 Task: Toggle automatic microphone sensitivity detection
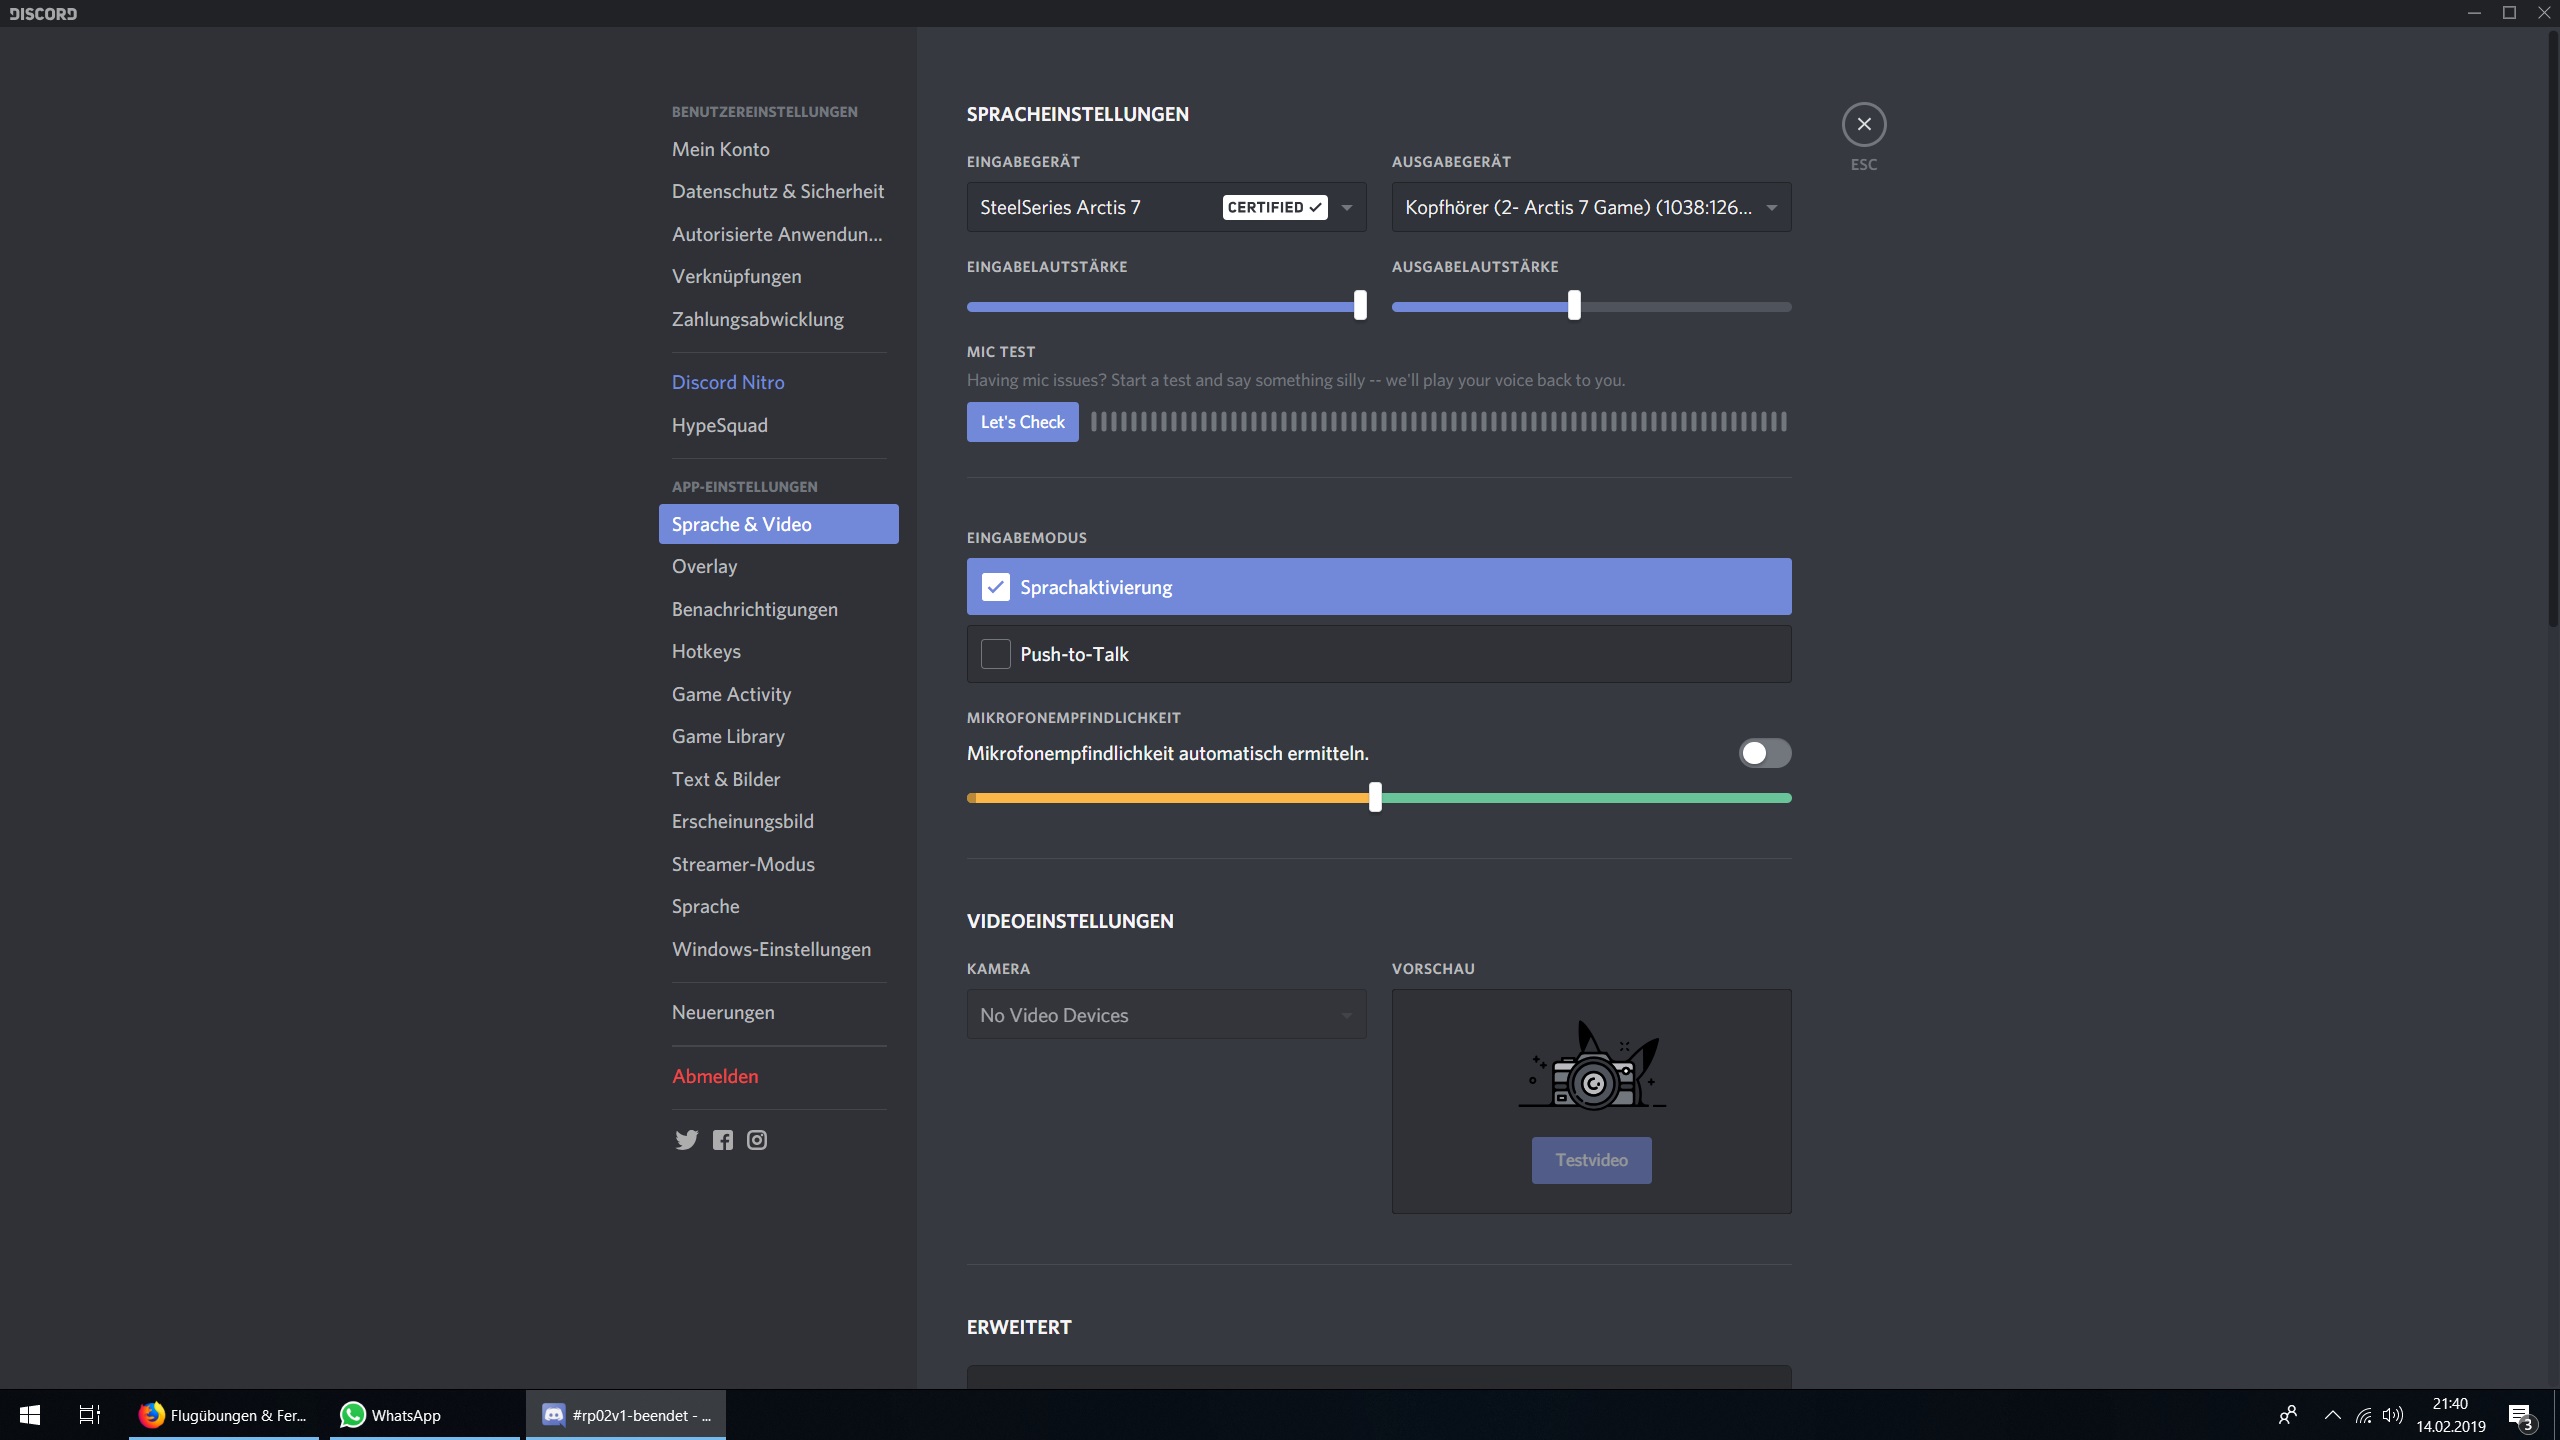tap(1764, 753)
